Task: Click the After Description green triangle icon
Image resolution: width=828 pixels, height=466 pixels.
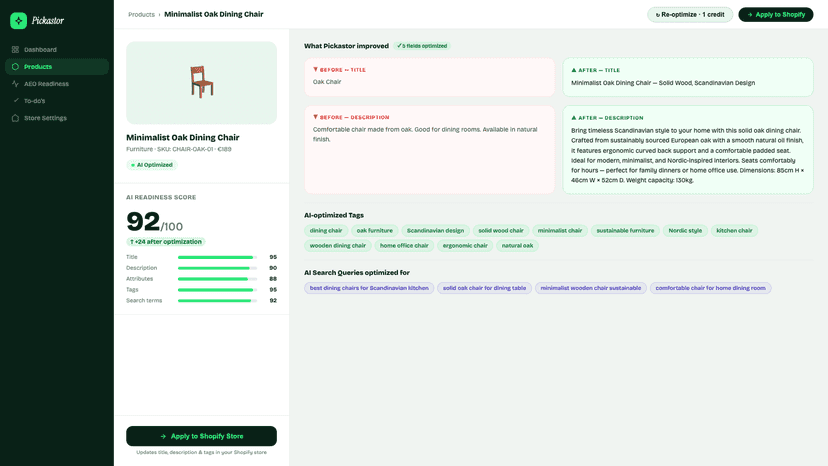Action: click(x=573, y=118)
